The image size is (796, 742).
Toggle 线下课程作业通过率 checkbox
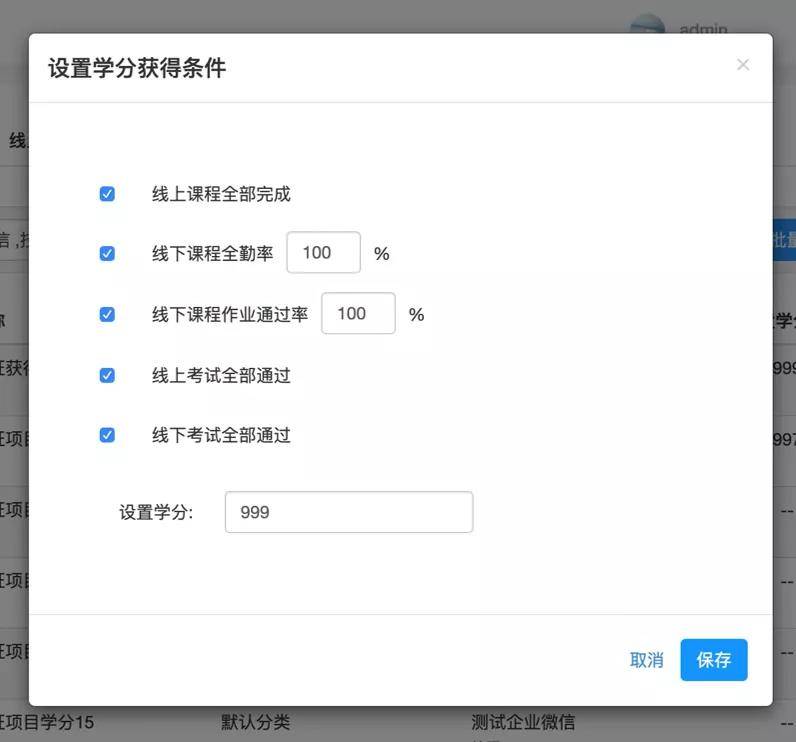coord(107,314)
